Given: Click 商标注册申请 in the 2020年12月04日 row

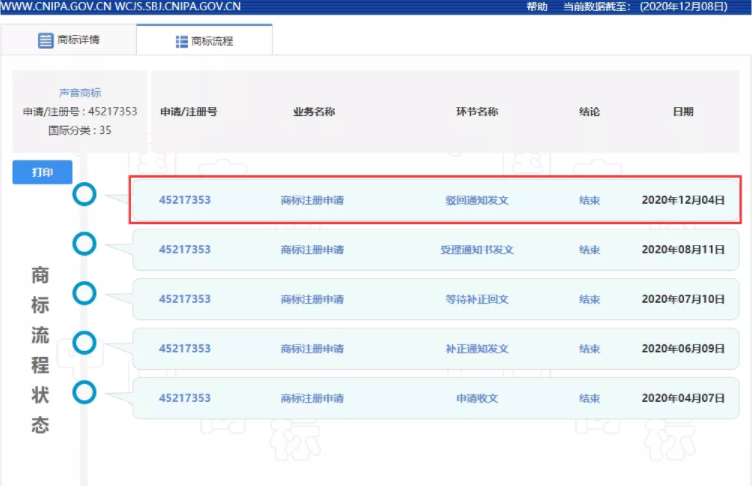Looking at the screenshot, I should 312,201.
